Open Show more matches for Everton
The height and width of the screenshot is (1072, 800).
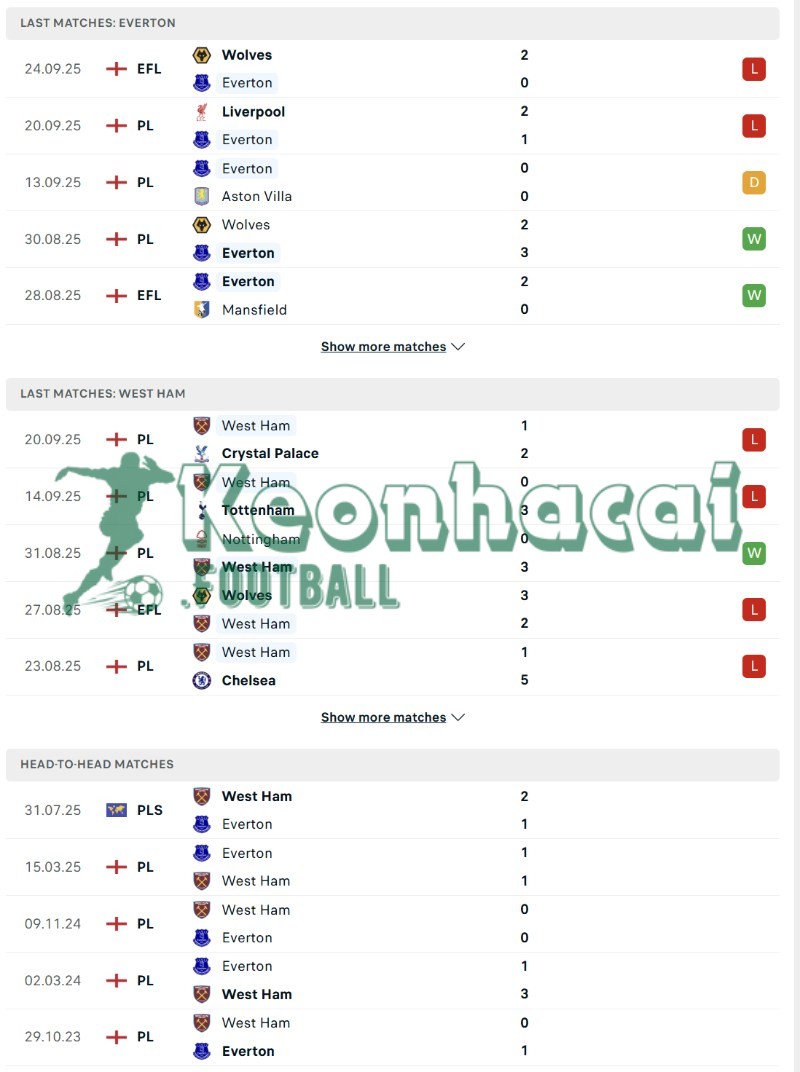pyautogui.click(x=382, y=346)
